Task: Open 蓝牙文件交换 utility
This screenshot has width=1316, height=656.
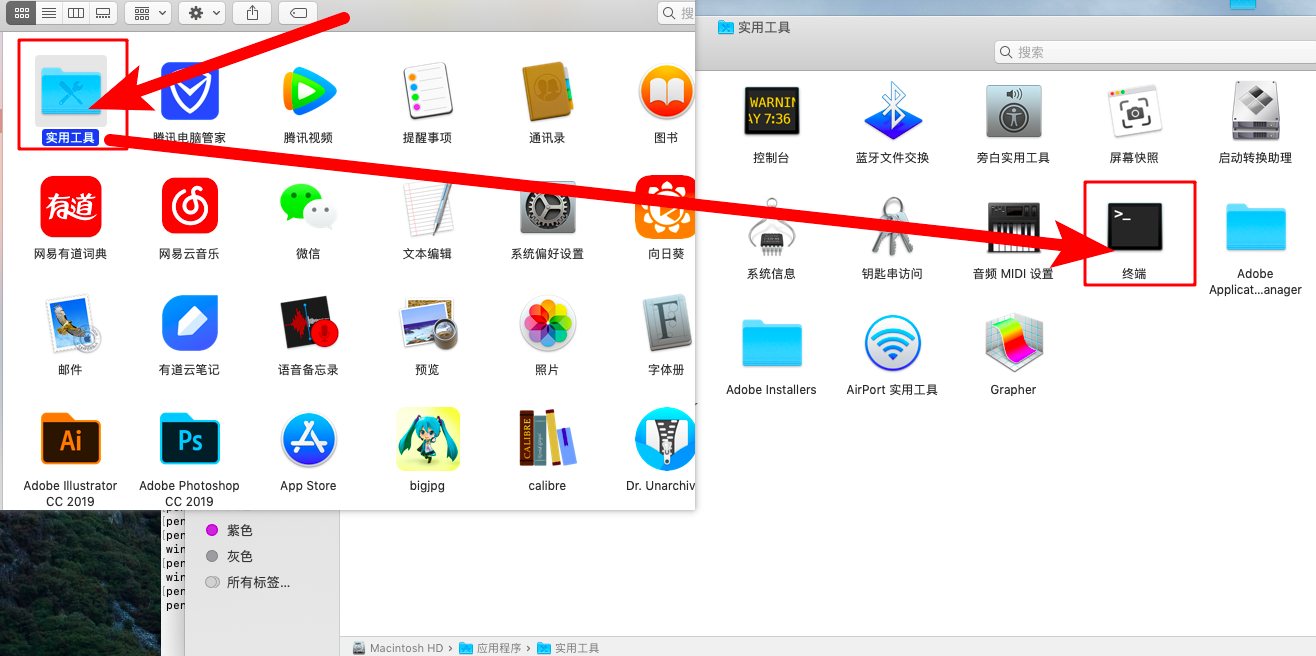Action: [x=892, y=111]
